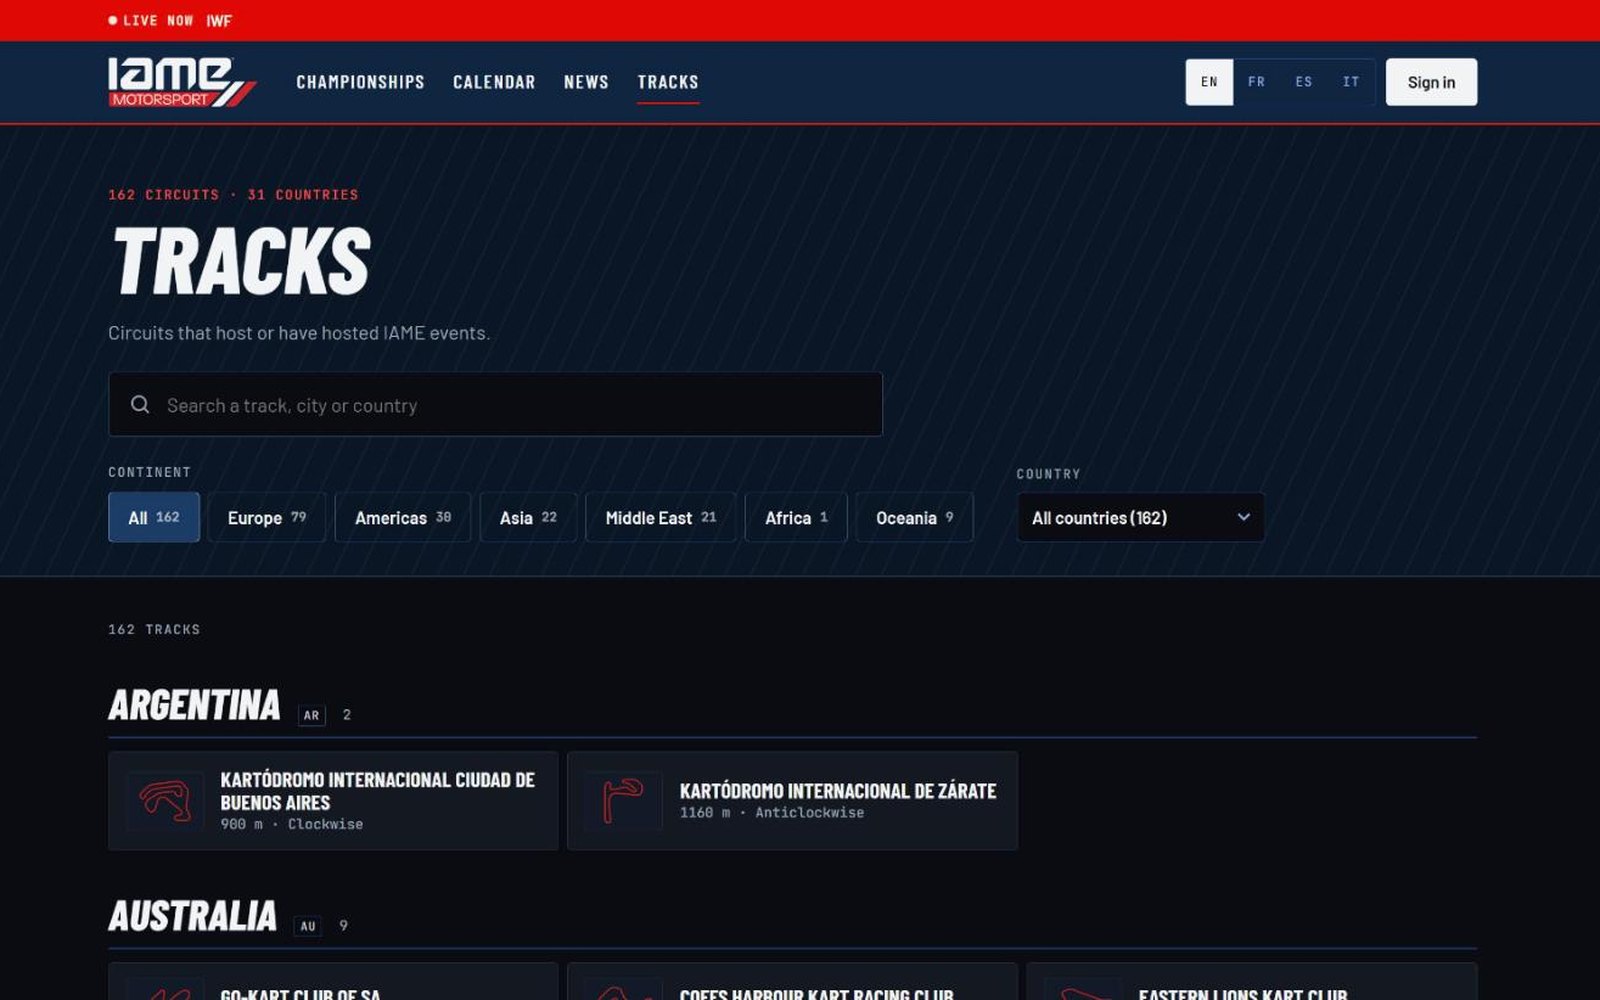Click the Australia country heading
The image size is (1600, 1000).
coord(192,916)
